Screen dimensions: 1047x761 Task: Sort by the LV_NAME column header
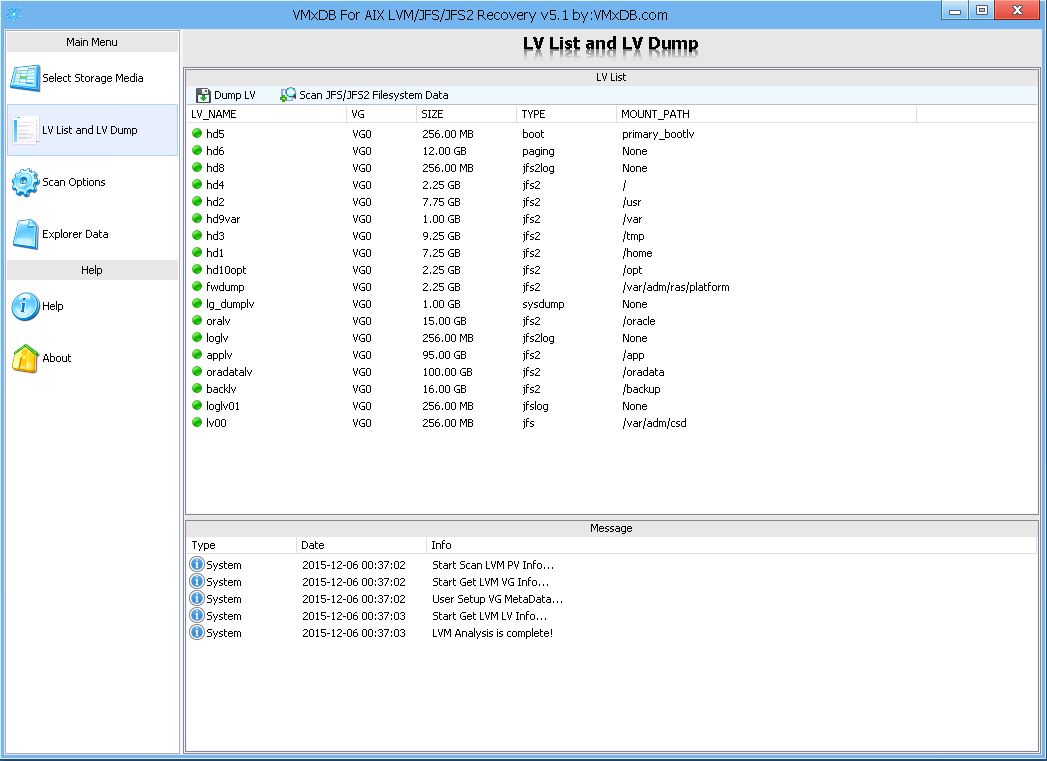pos(266,114)
